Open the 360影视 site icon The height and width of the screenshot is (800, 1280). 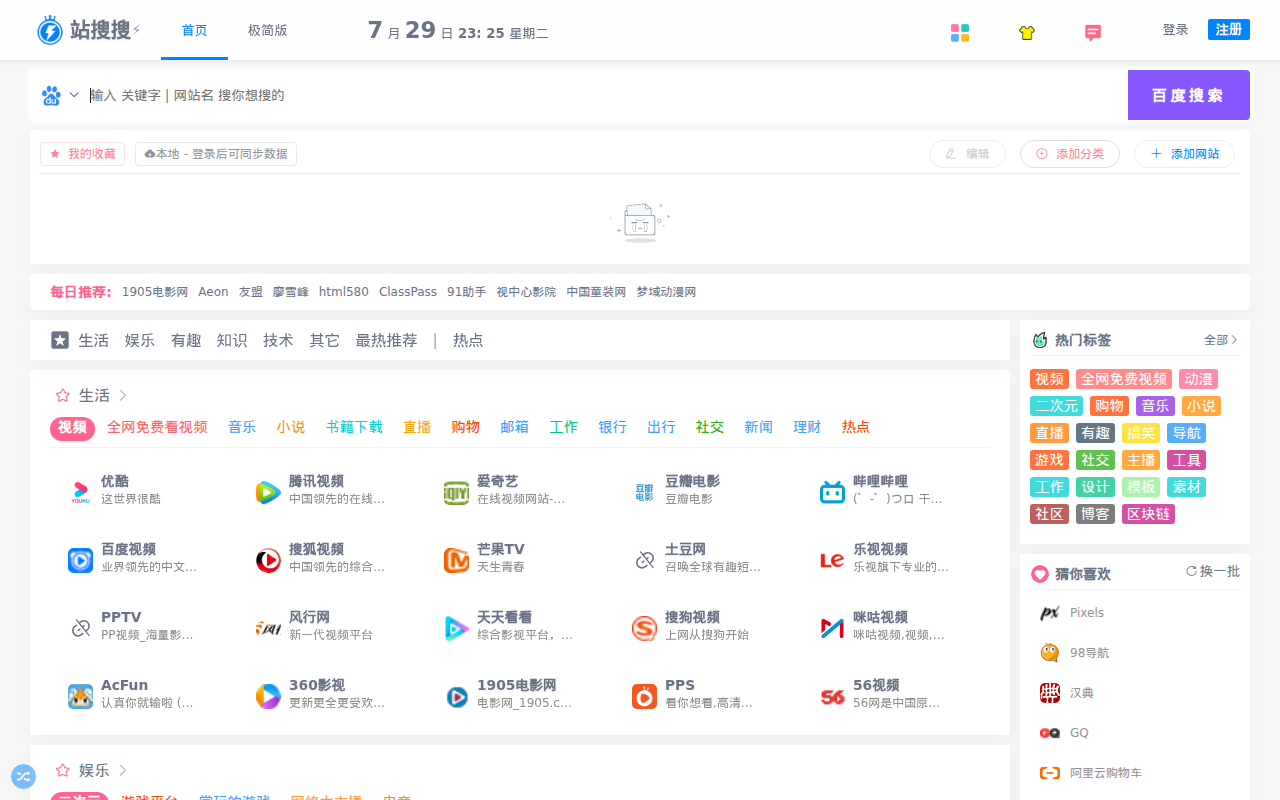268,696
